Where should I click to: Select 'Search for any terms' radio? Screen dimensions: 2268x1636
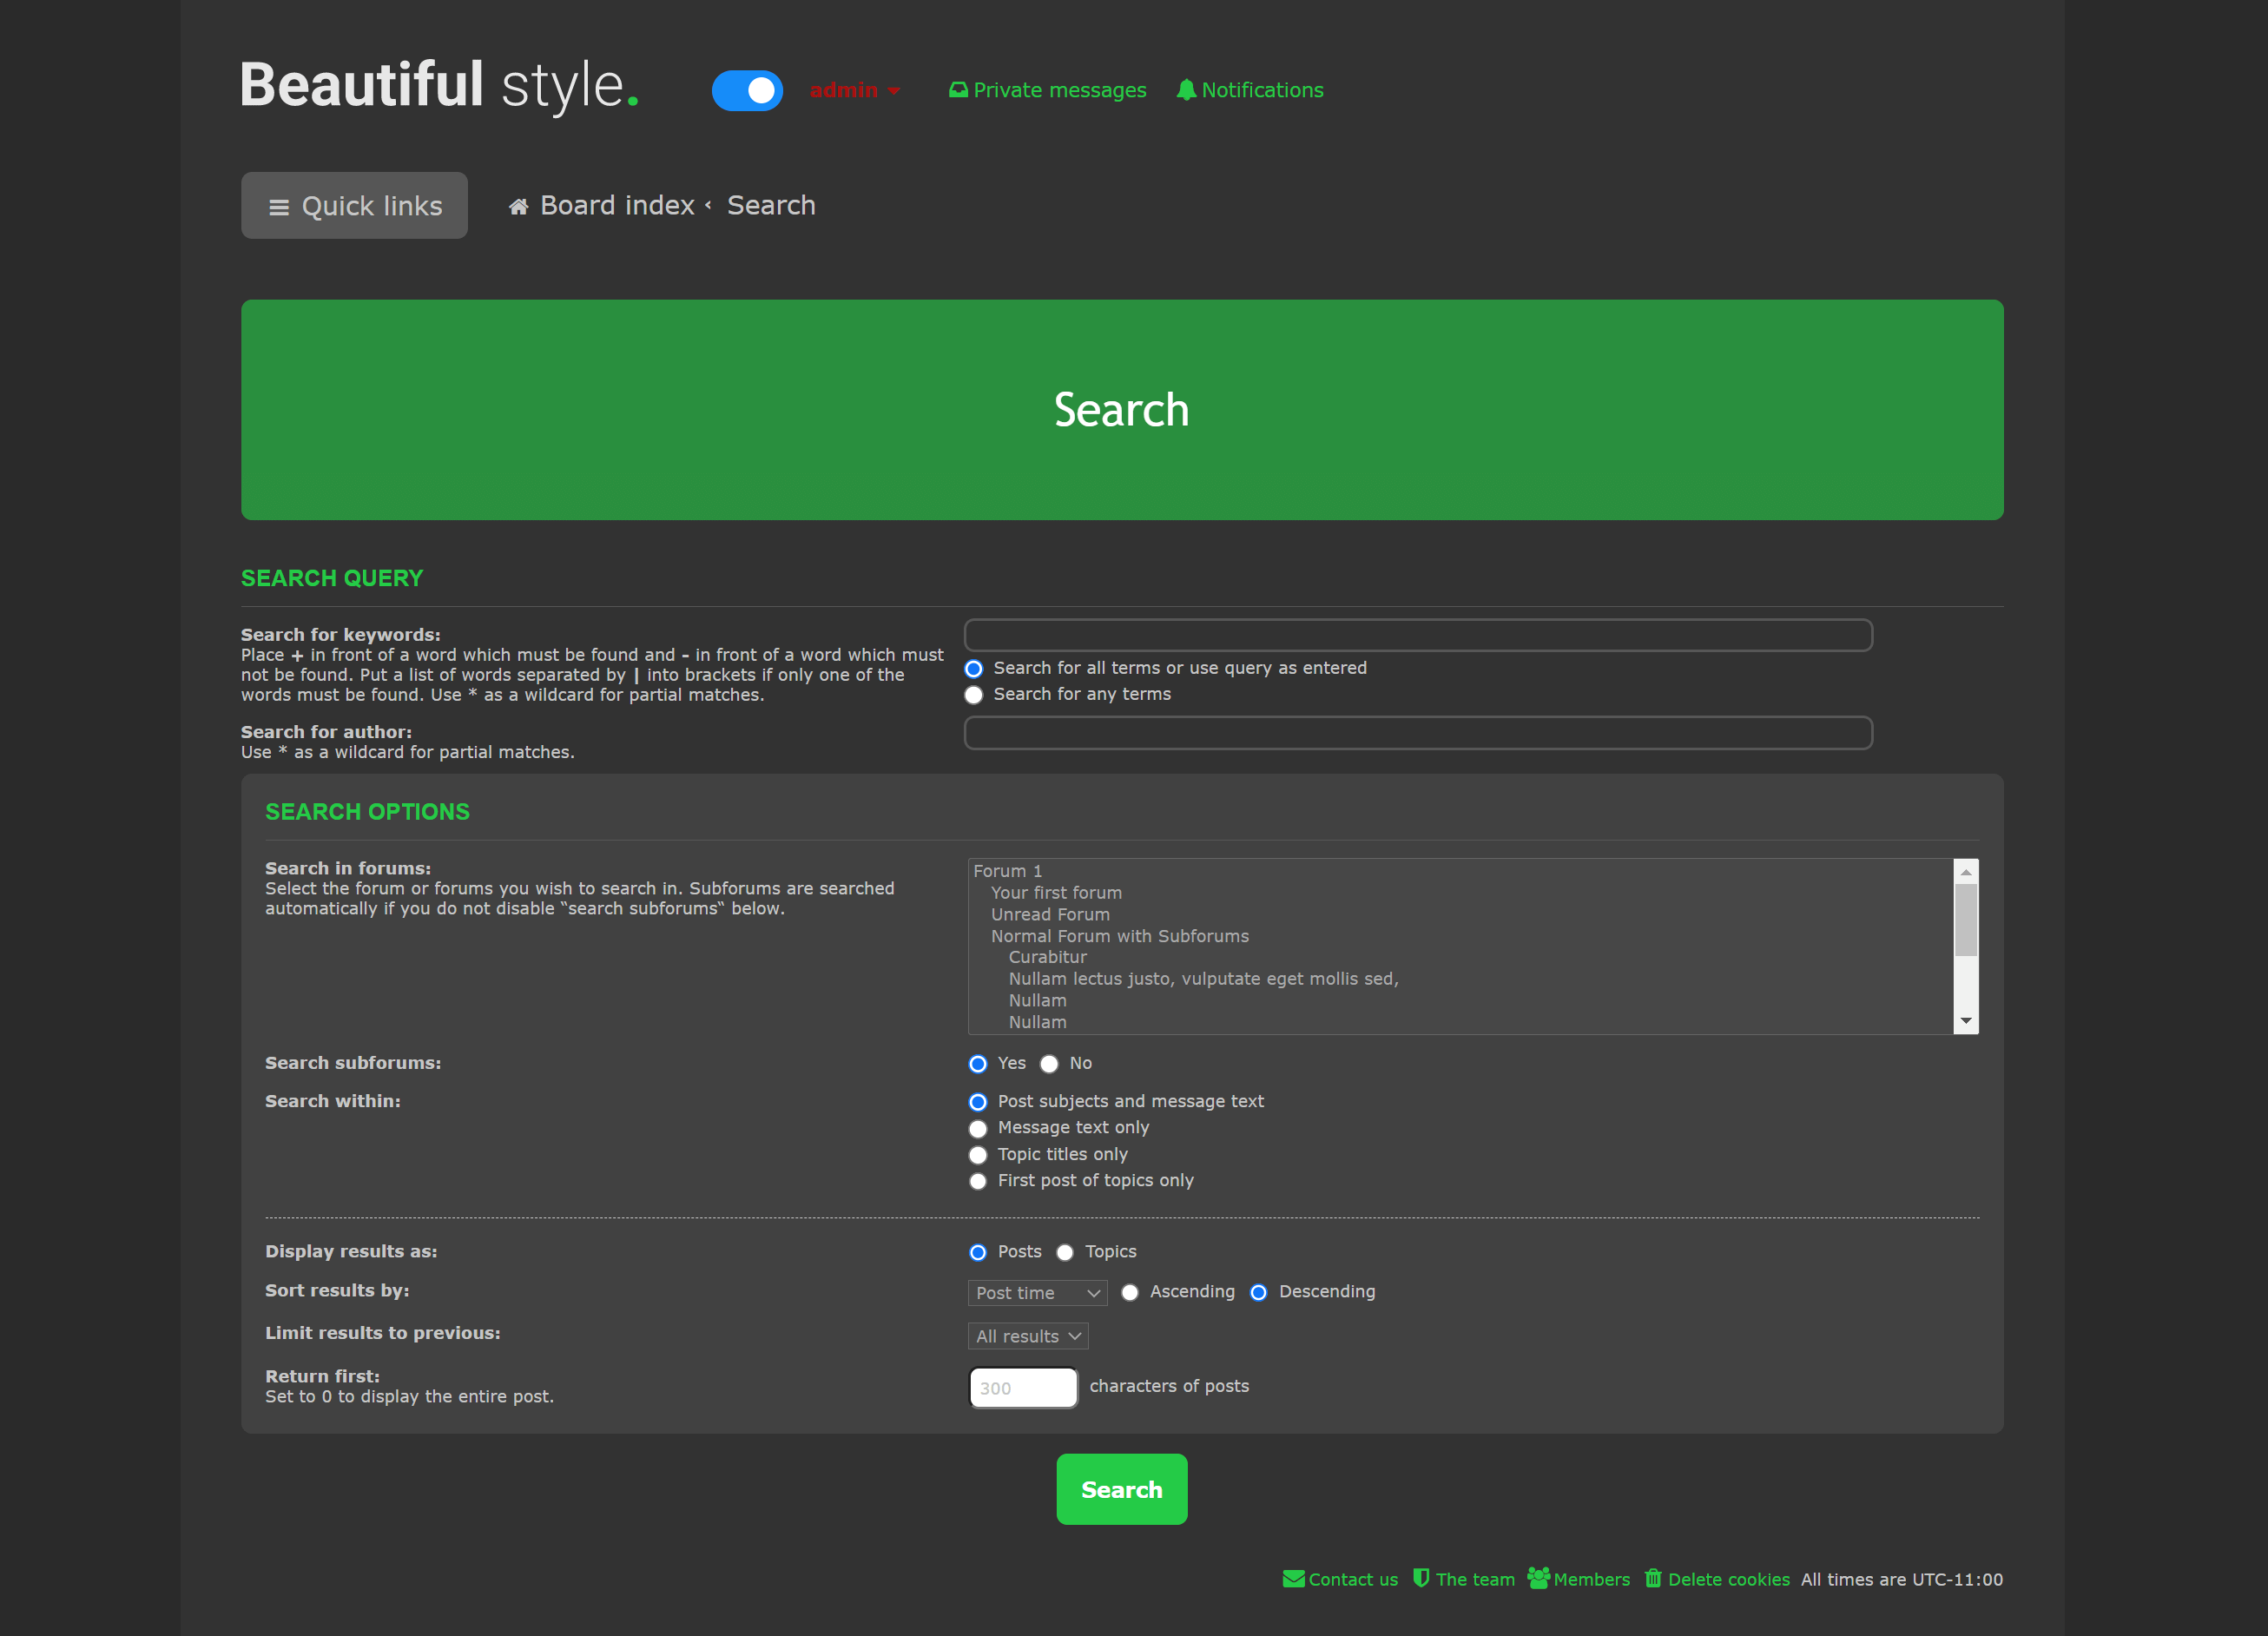(974, 695)
